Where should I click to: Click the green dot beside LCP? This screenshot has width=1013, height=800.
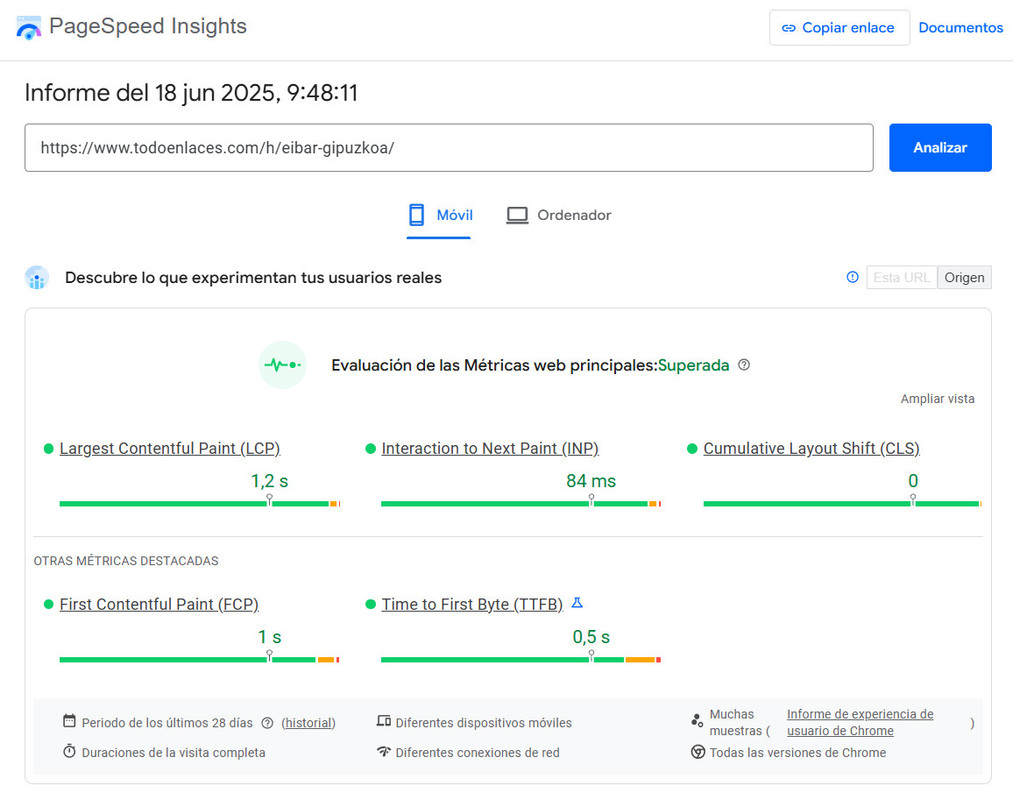(48, 449)
